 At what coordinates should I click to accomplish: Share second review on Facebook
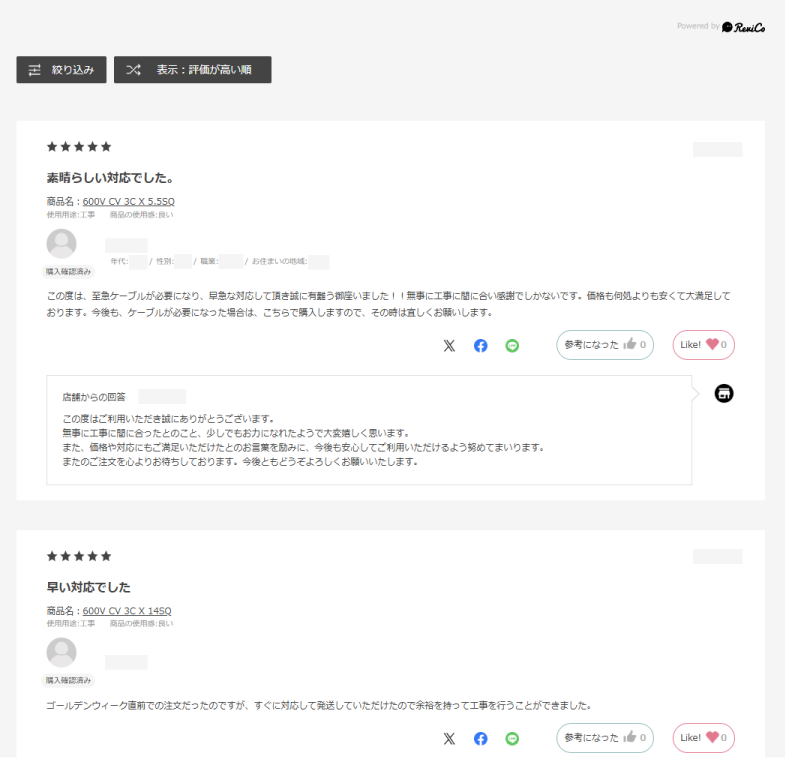[481, 738]
